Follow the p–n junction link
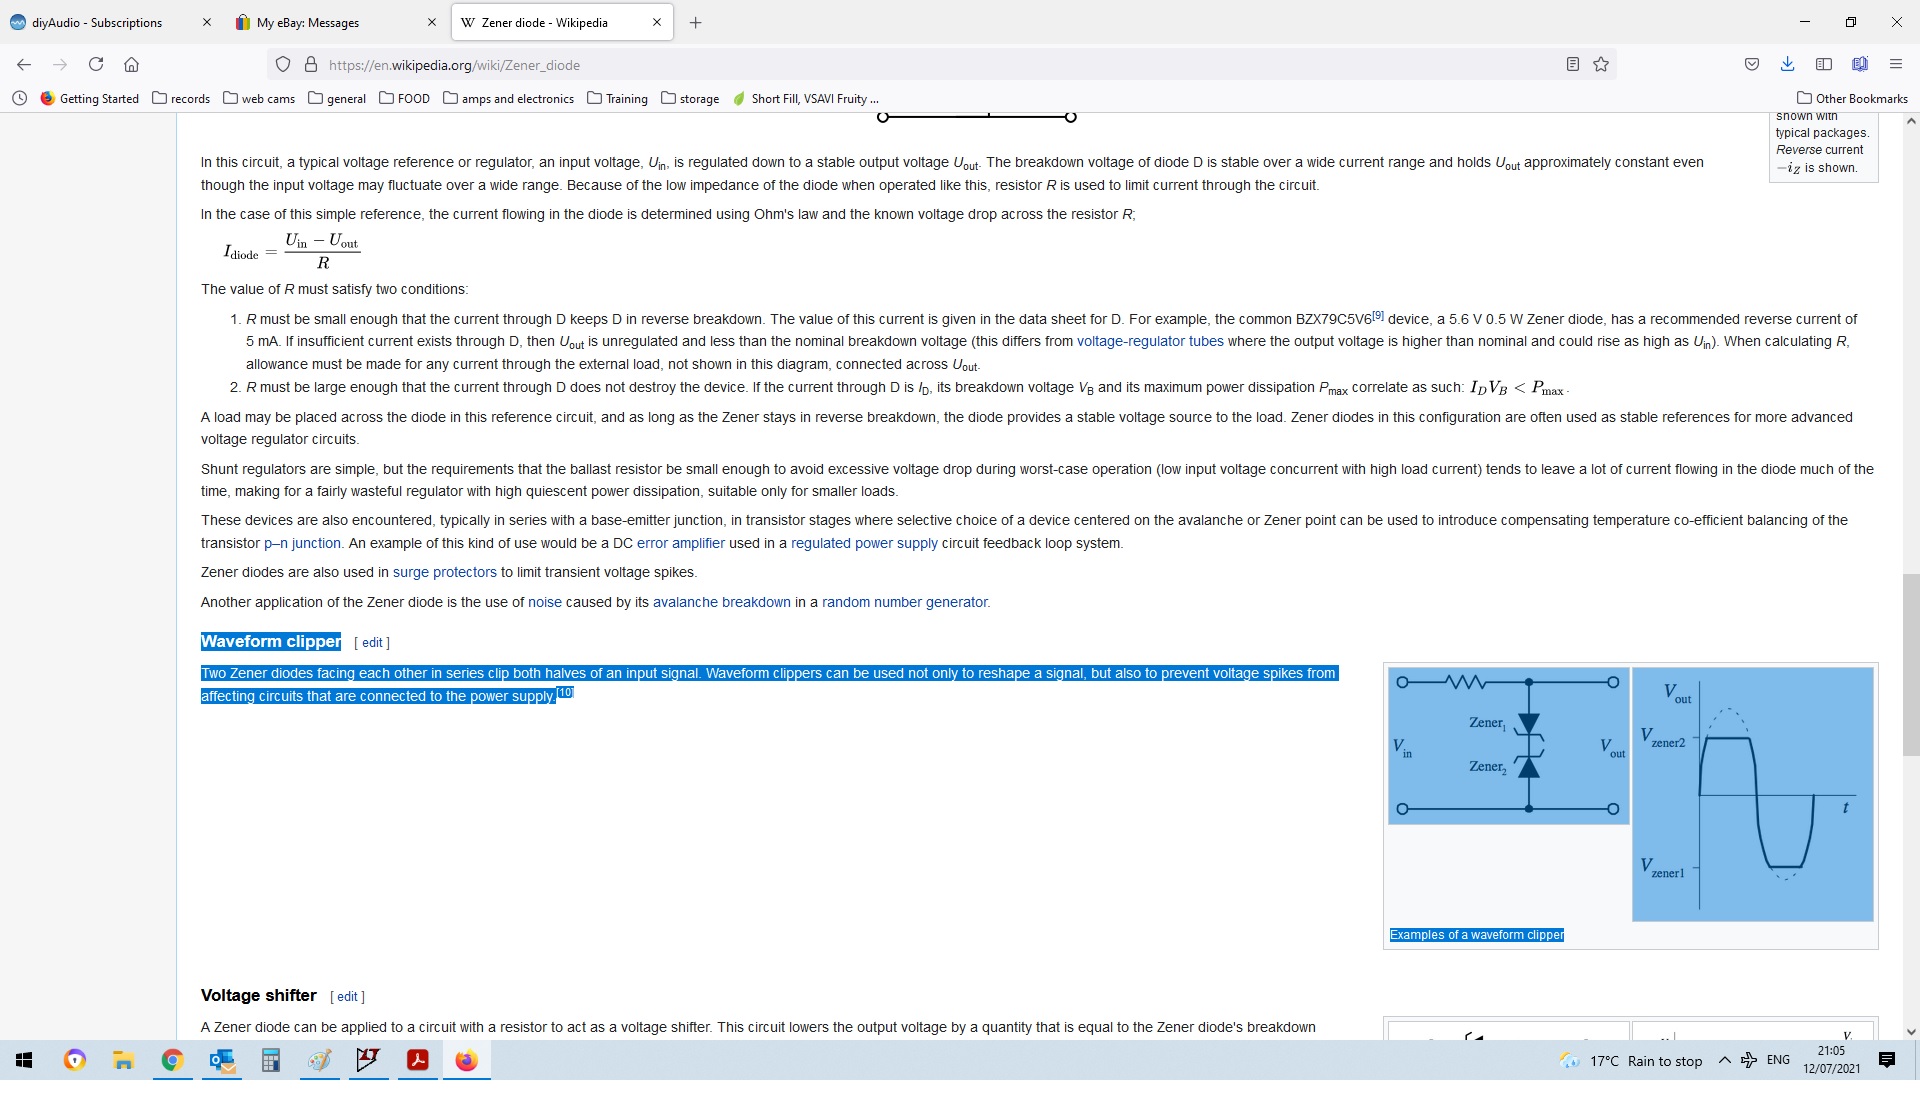 [x=302, y=543]
